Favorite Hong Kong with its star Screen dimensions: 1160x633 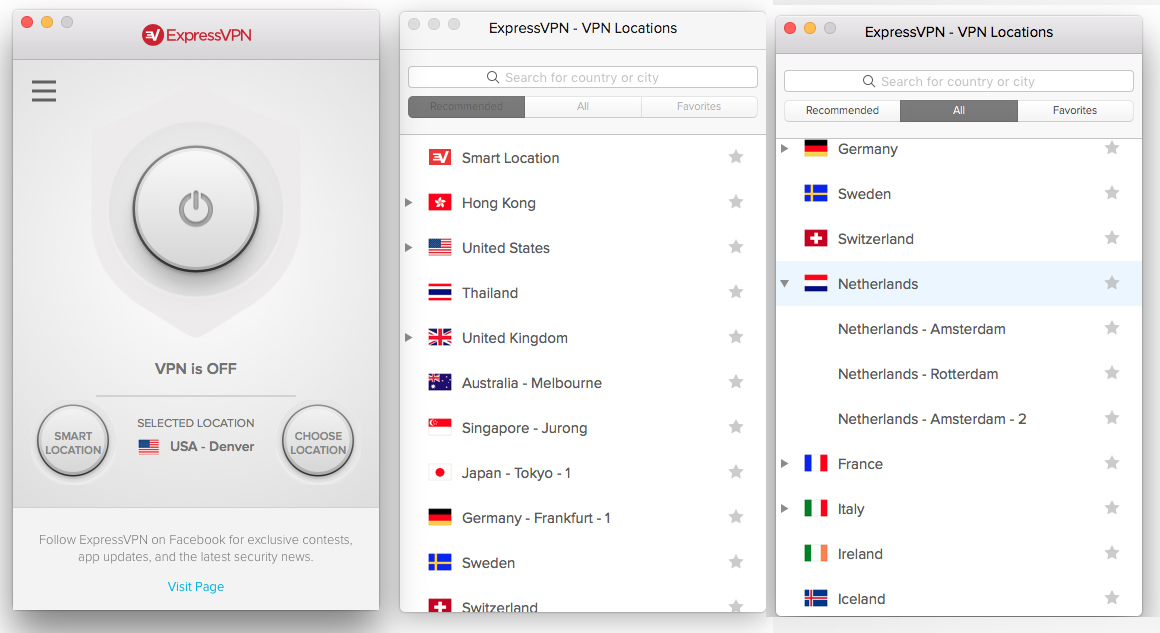(x=735, y=202)
